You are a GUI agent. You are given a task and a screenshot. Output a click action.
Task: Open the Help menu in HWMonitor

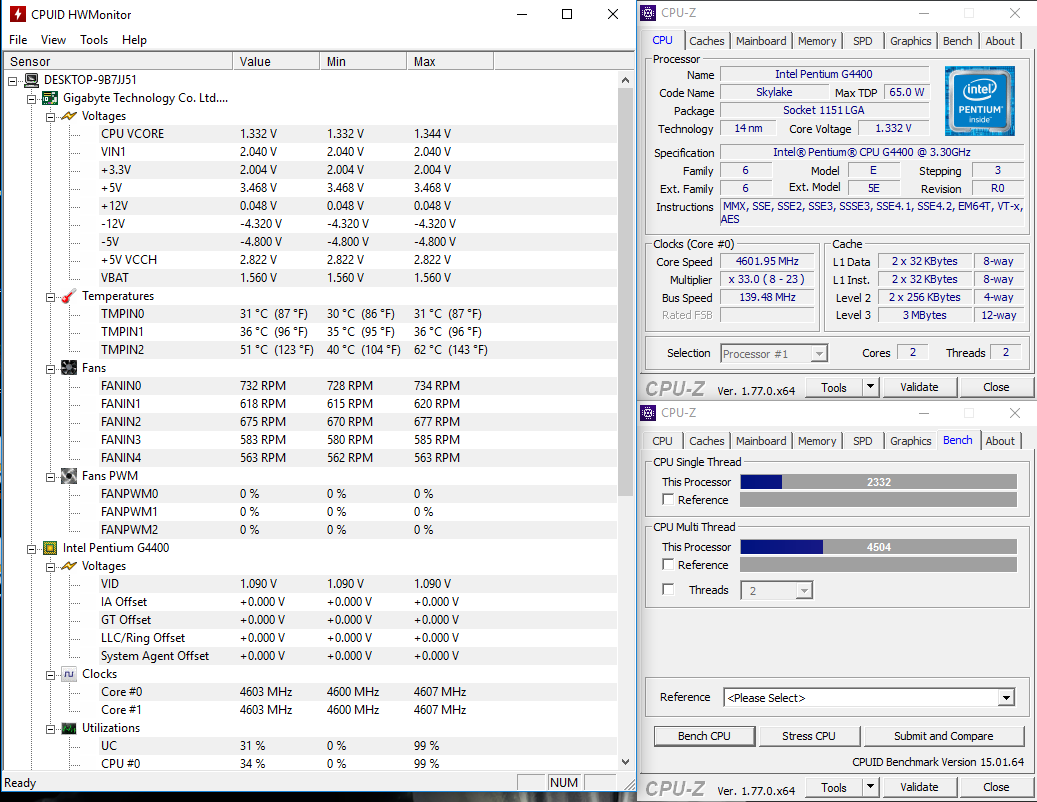[x=134, y=40]
